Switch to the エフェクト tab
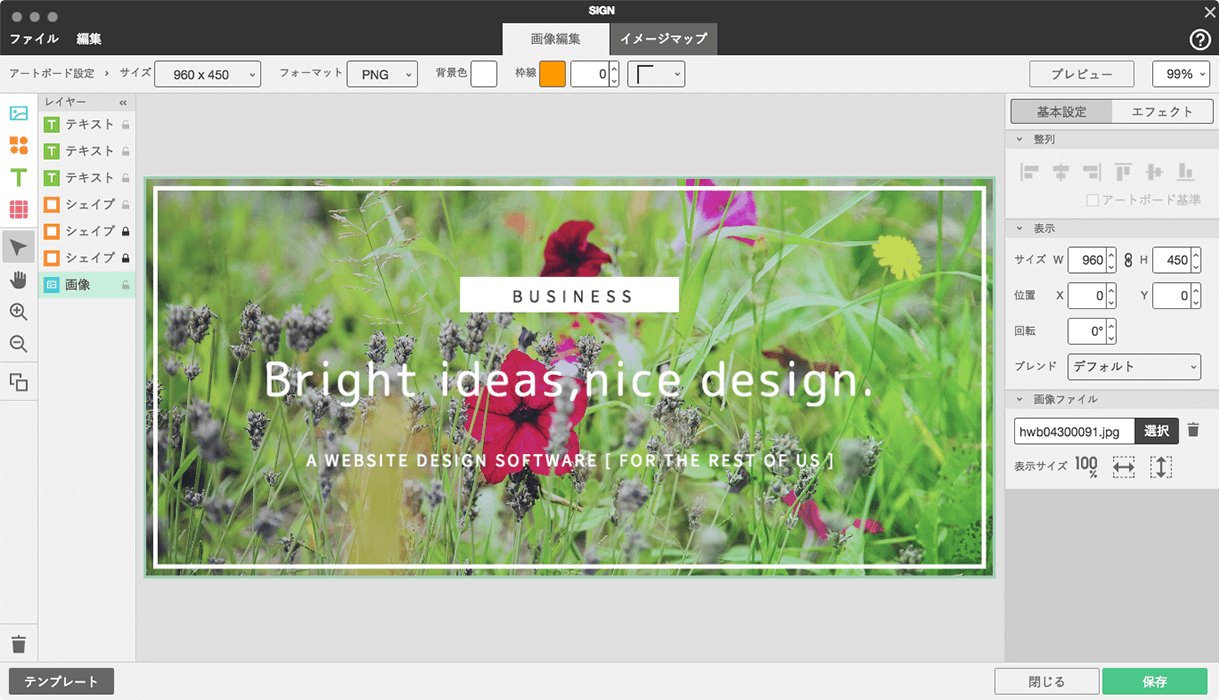The height and width of the screenshot is (700, 1220). [1162, 112]
